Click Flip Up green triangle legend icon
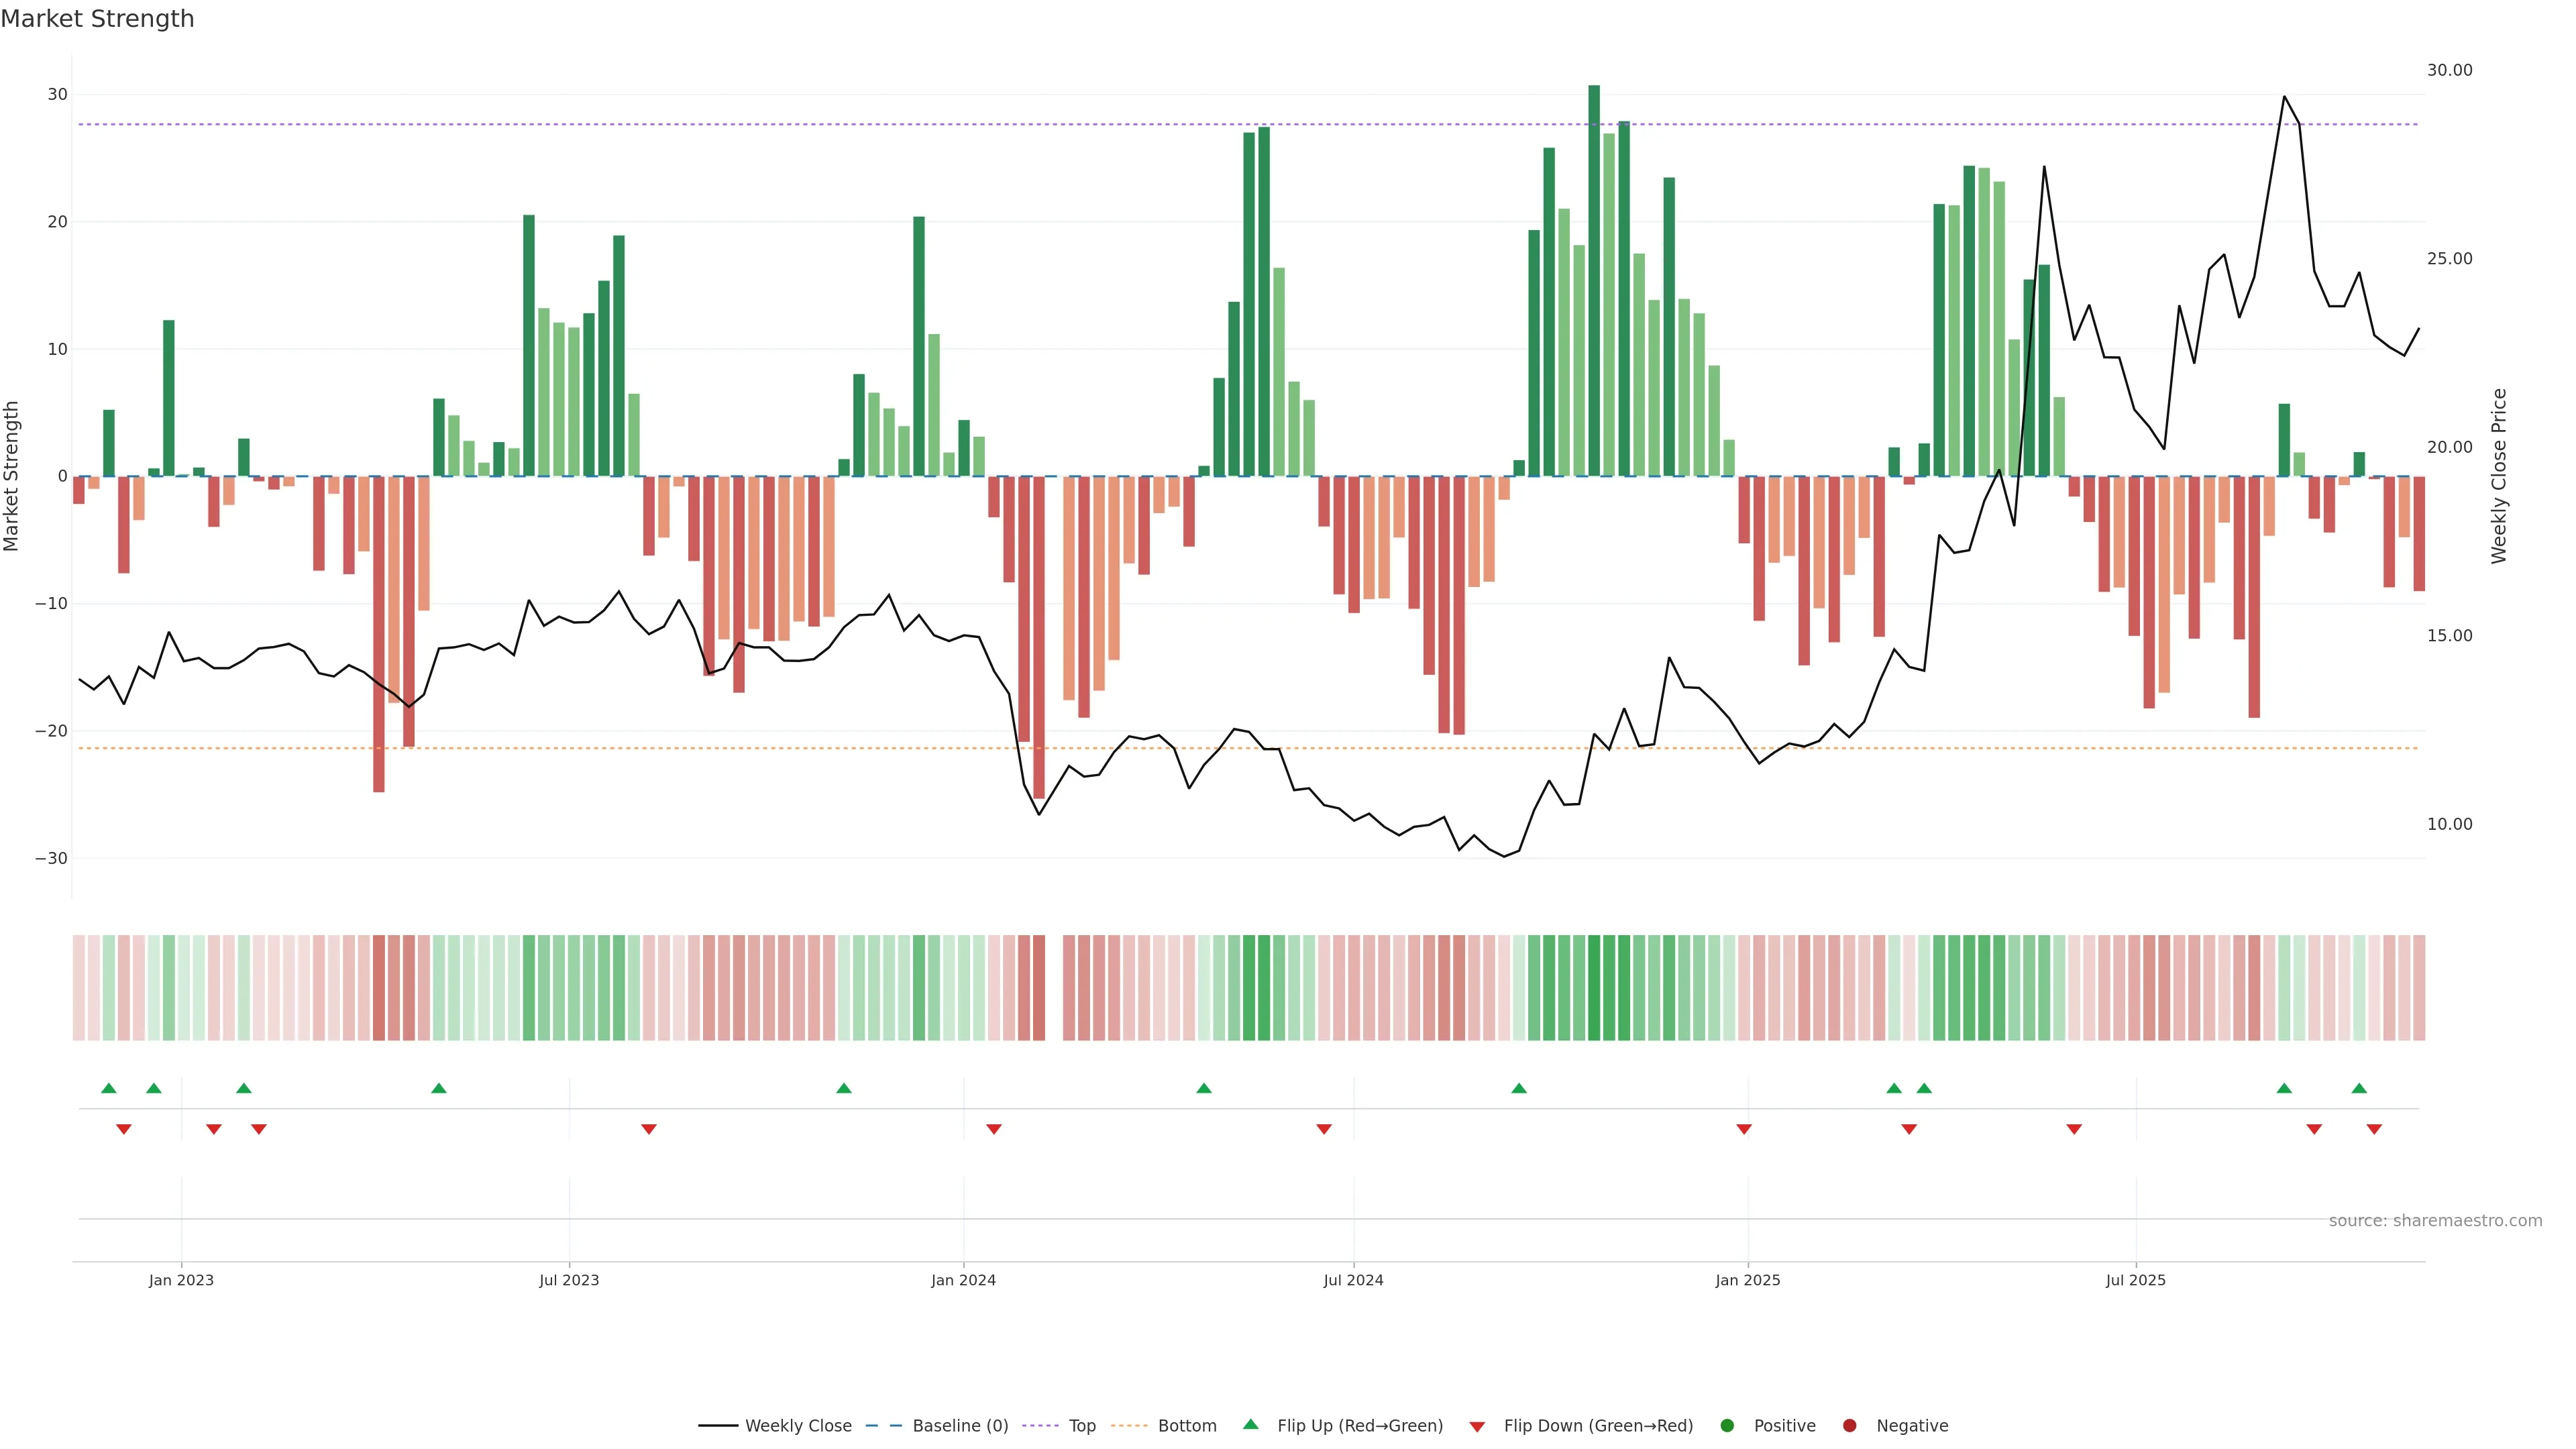This screenshot has height=1449, width=2576. pyautogui.click(x=1250, y=1425)
